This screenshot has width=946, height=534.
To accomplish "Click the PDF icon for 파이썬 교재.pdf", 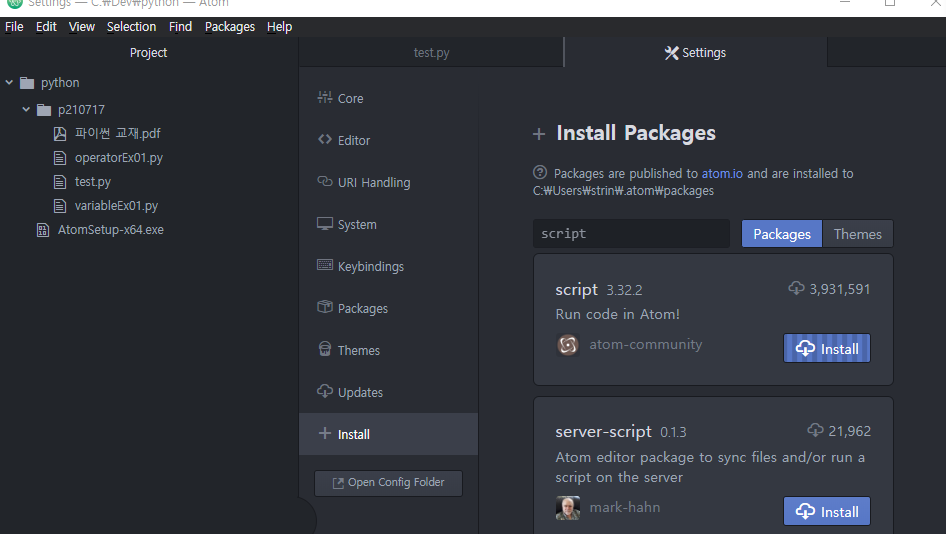I will 60,133.
